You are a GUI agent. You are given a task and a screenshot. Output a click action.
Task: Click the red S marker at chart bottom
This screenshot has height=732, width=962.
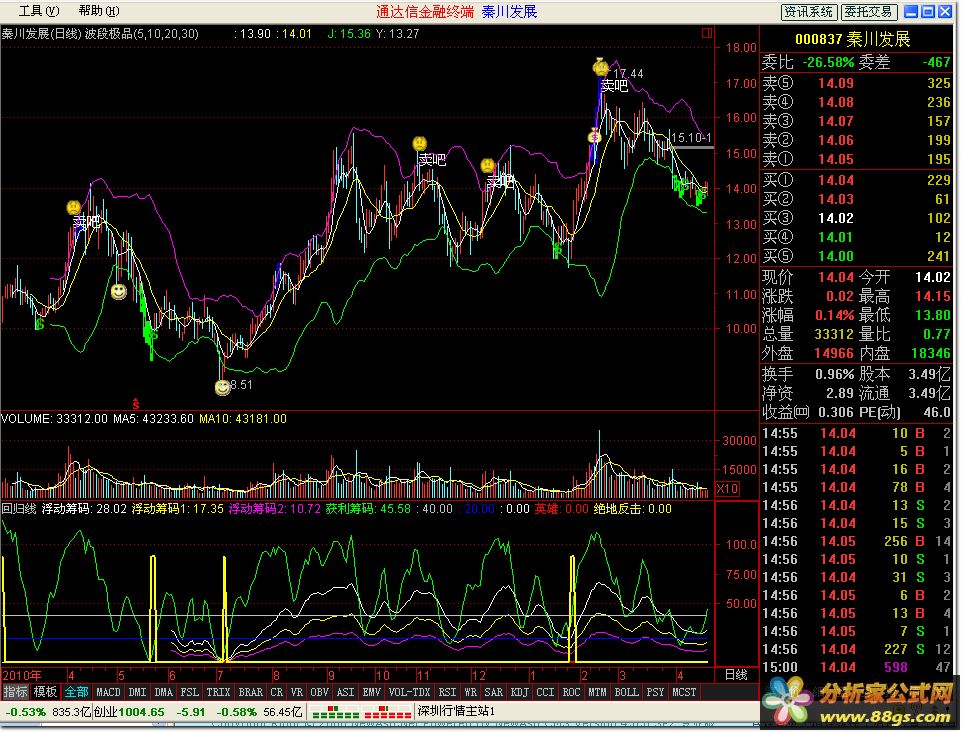pyautogui.click(x=136, y=404)
